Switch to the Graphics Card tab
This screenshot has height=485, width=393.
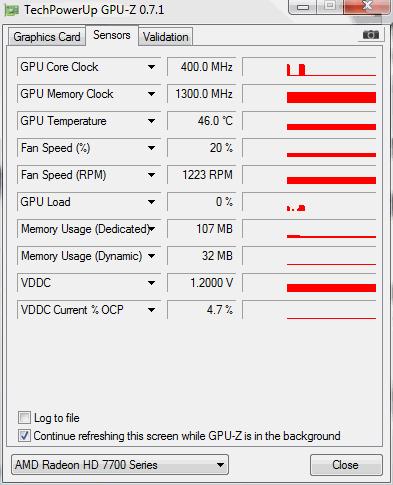click(x=47, y=37)
